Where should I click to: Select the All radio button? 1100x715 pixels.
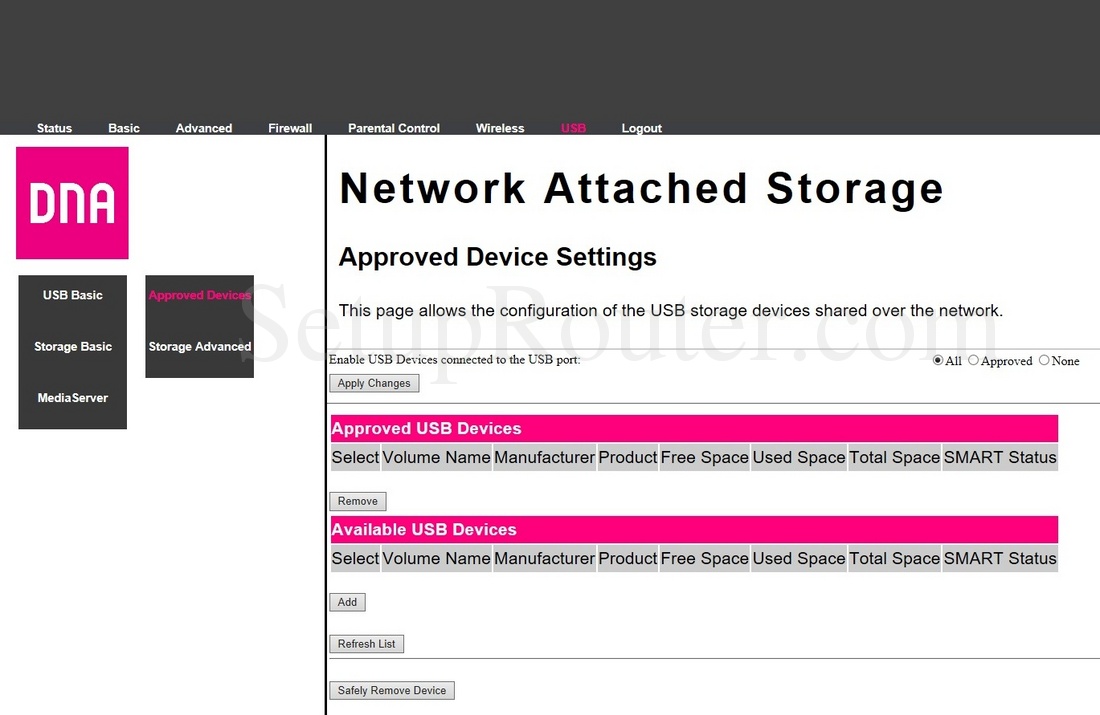click(x=938, y=360)
